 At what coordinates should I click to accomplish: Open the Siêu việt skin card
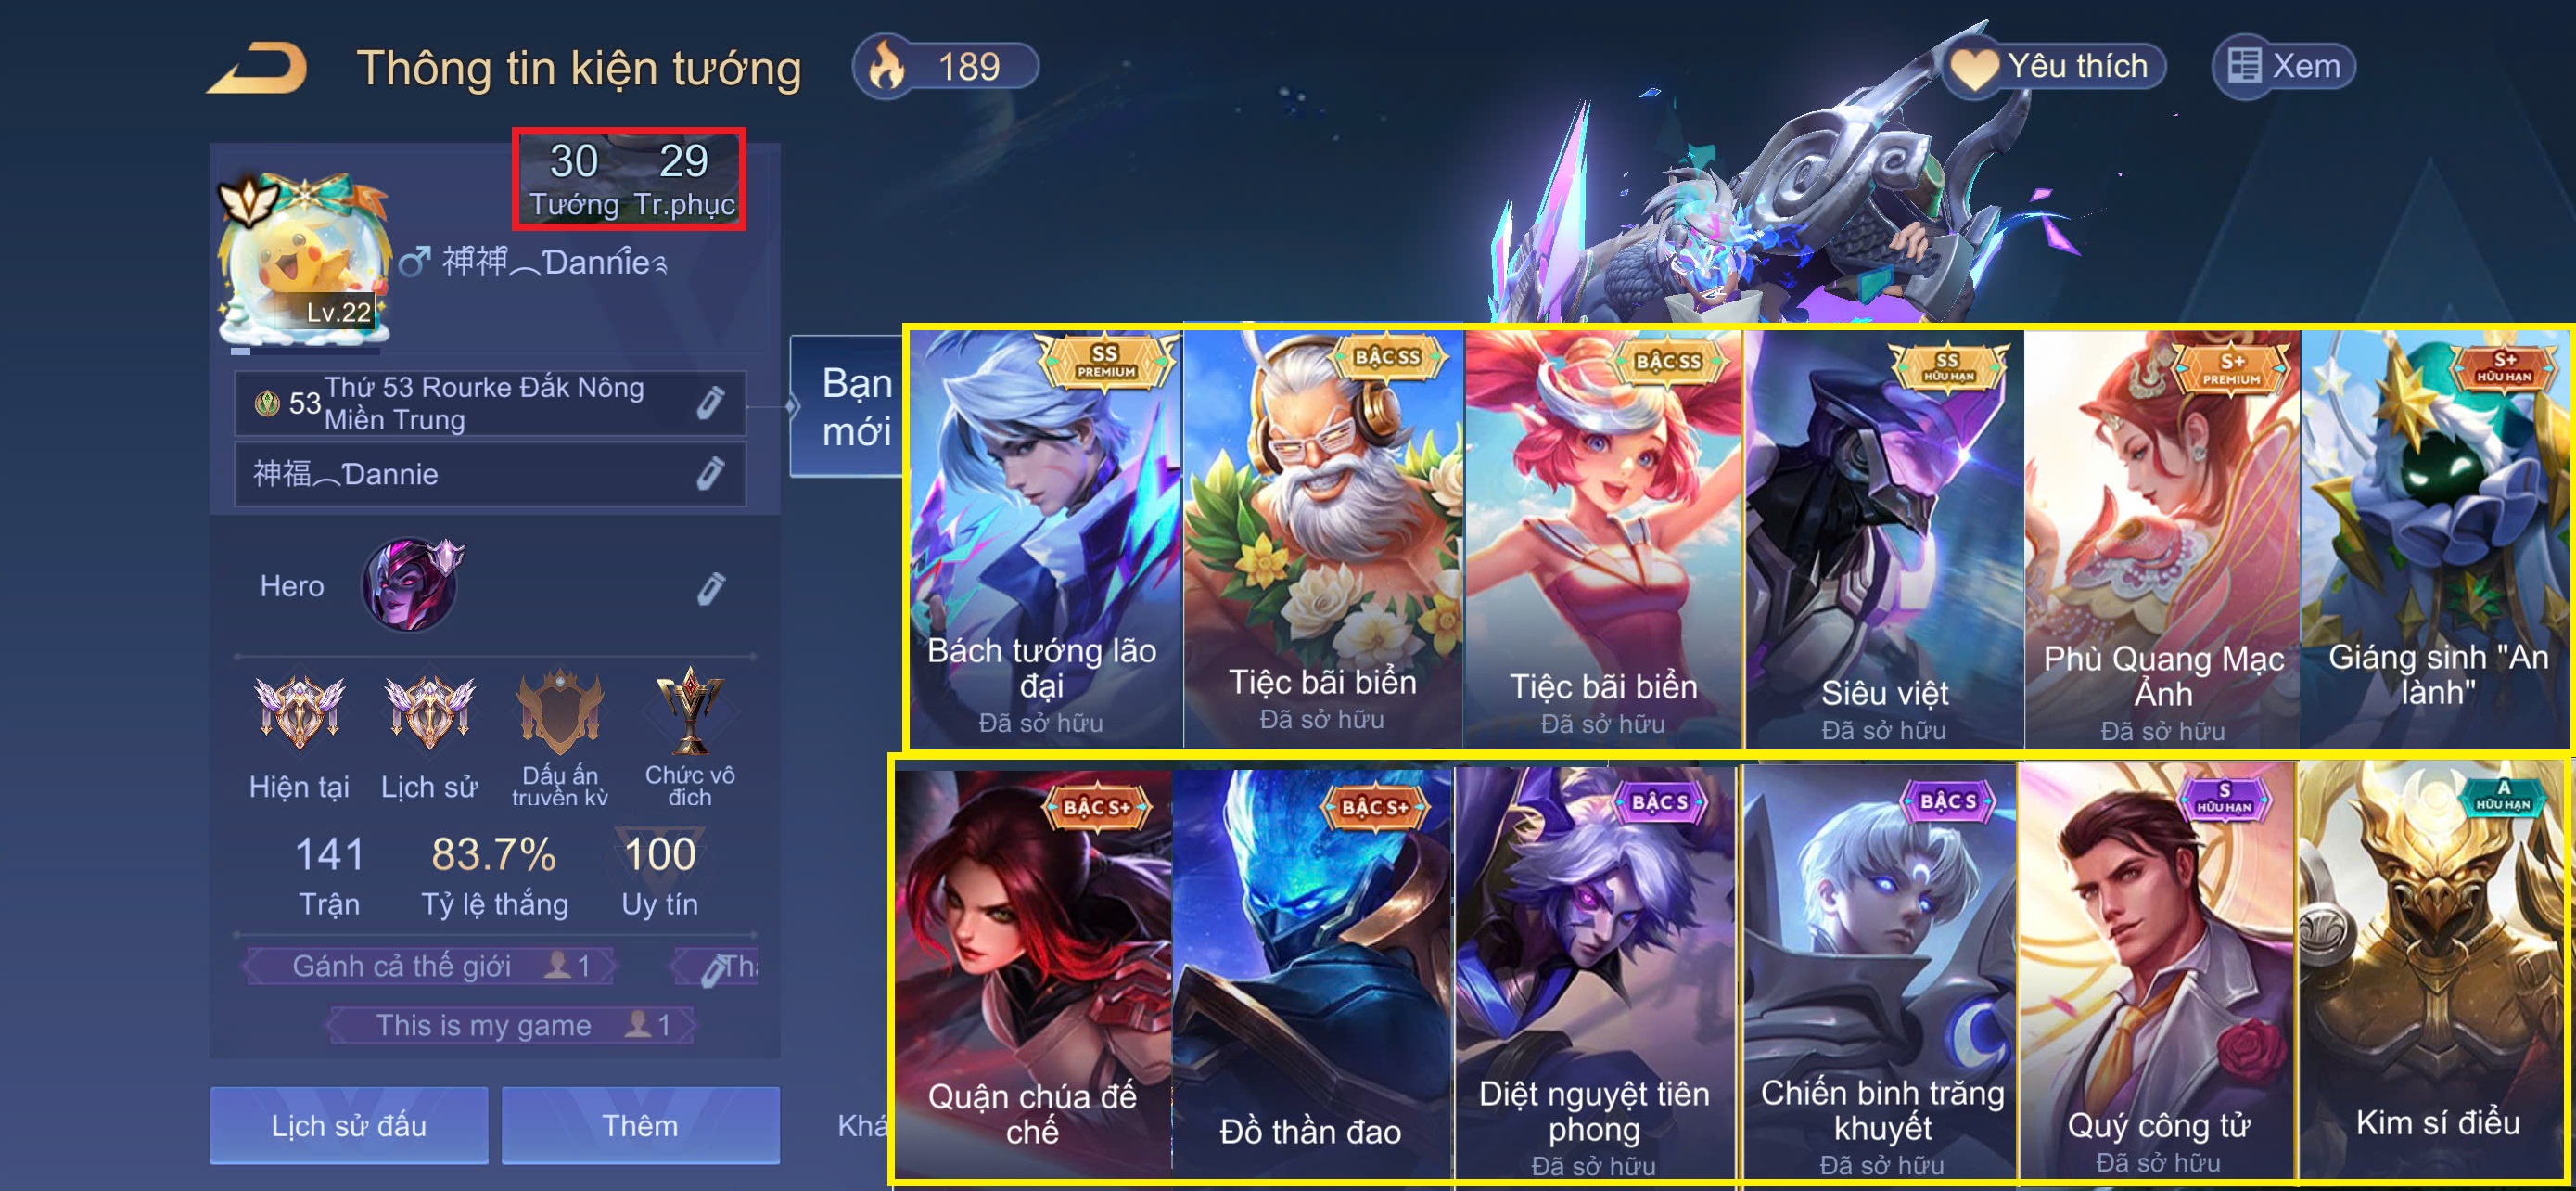(1884, 538)
